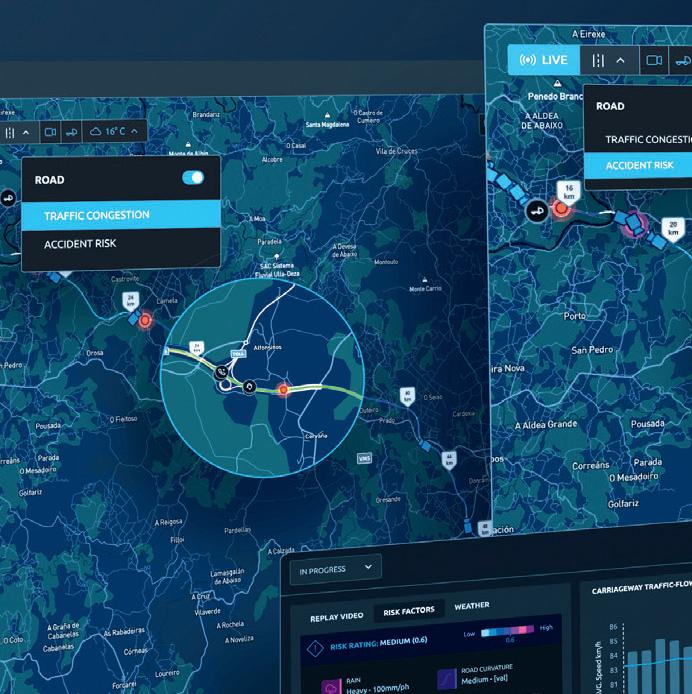The image size is (692, 694).
Task: Collapse road layers chevron in right map toolbar
Action: coord(620,60)
